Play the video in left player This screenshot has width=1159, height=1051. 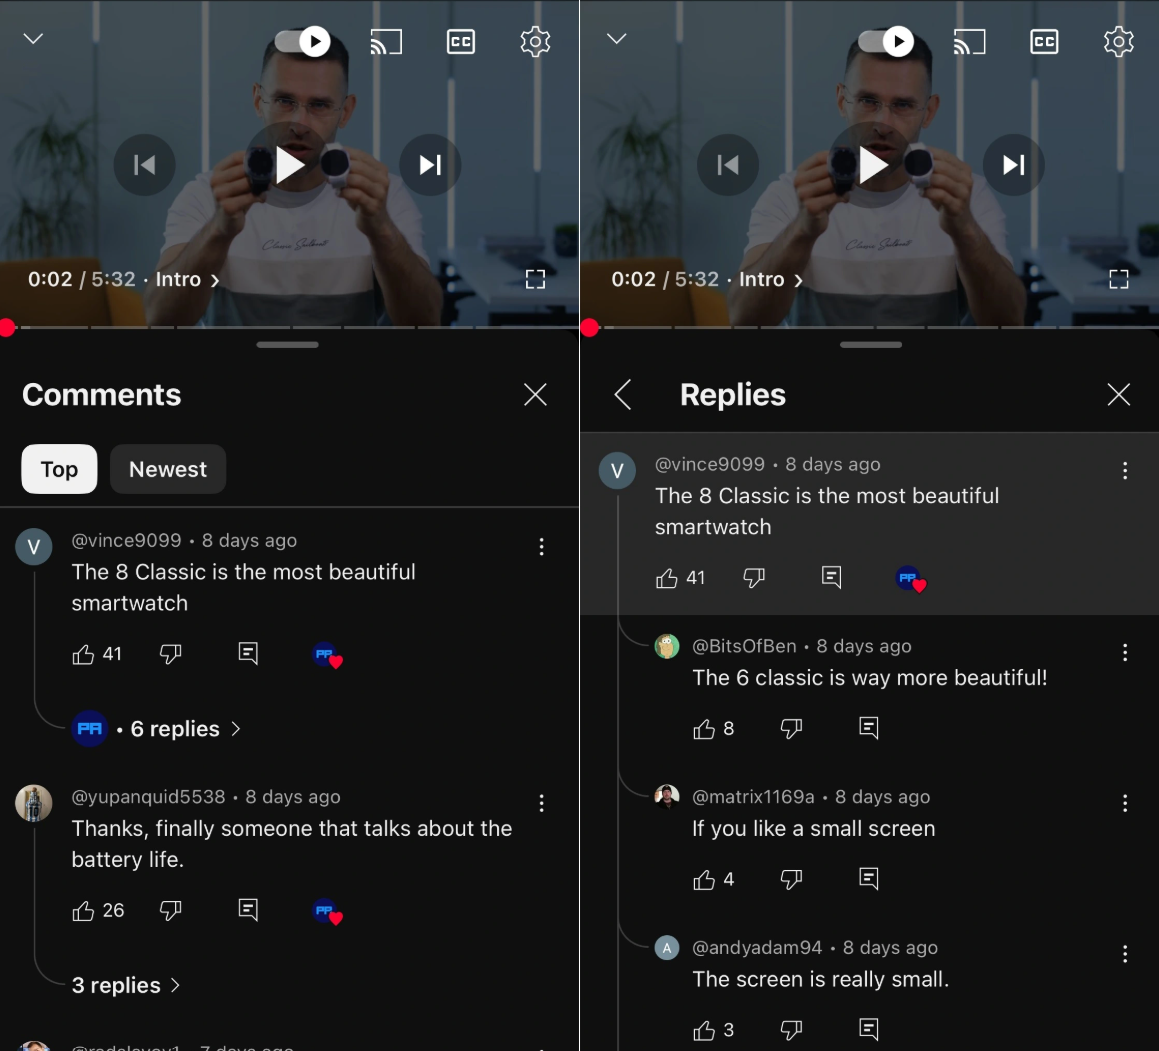pos(288,165)
